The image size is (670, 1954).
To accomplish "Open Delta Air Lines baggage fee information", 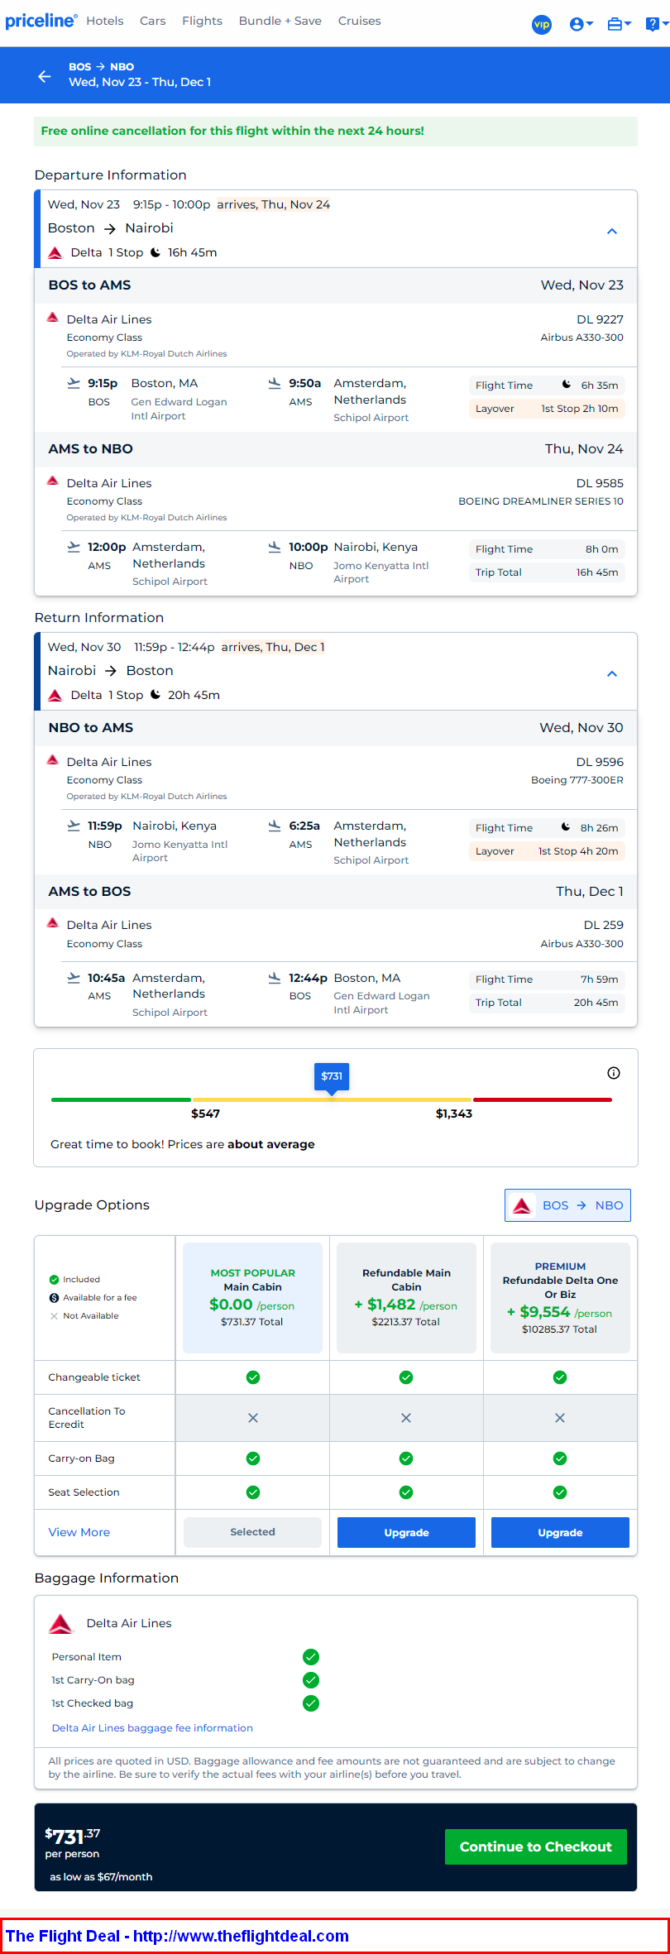I will [x=152, y=1728].
